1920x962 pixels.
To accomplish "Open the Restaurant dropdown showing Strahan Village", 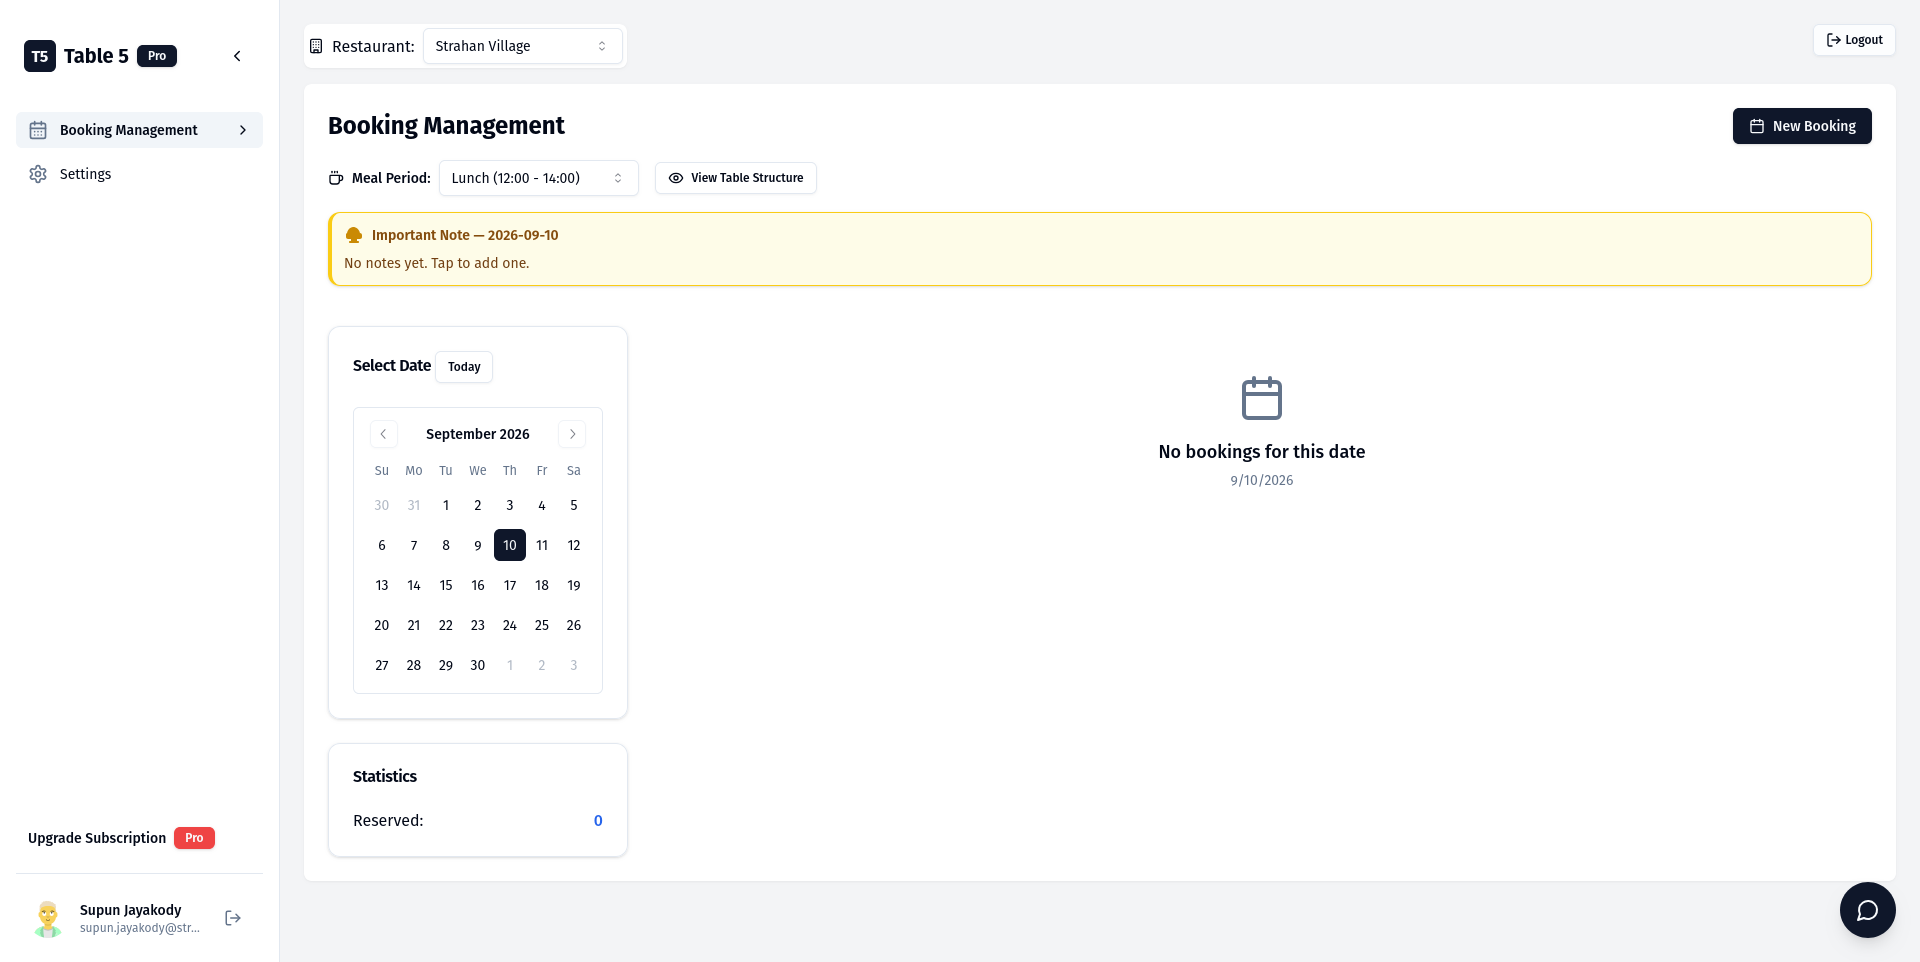I will point(522,46).
